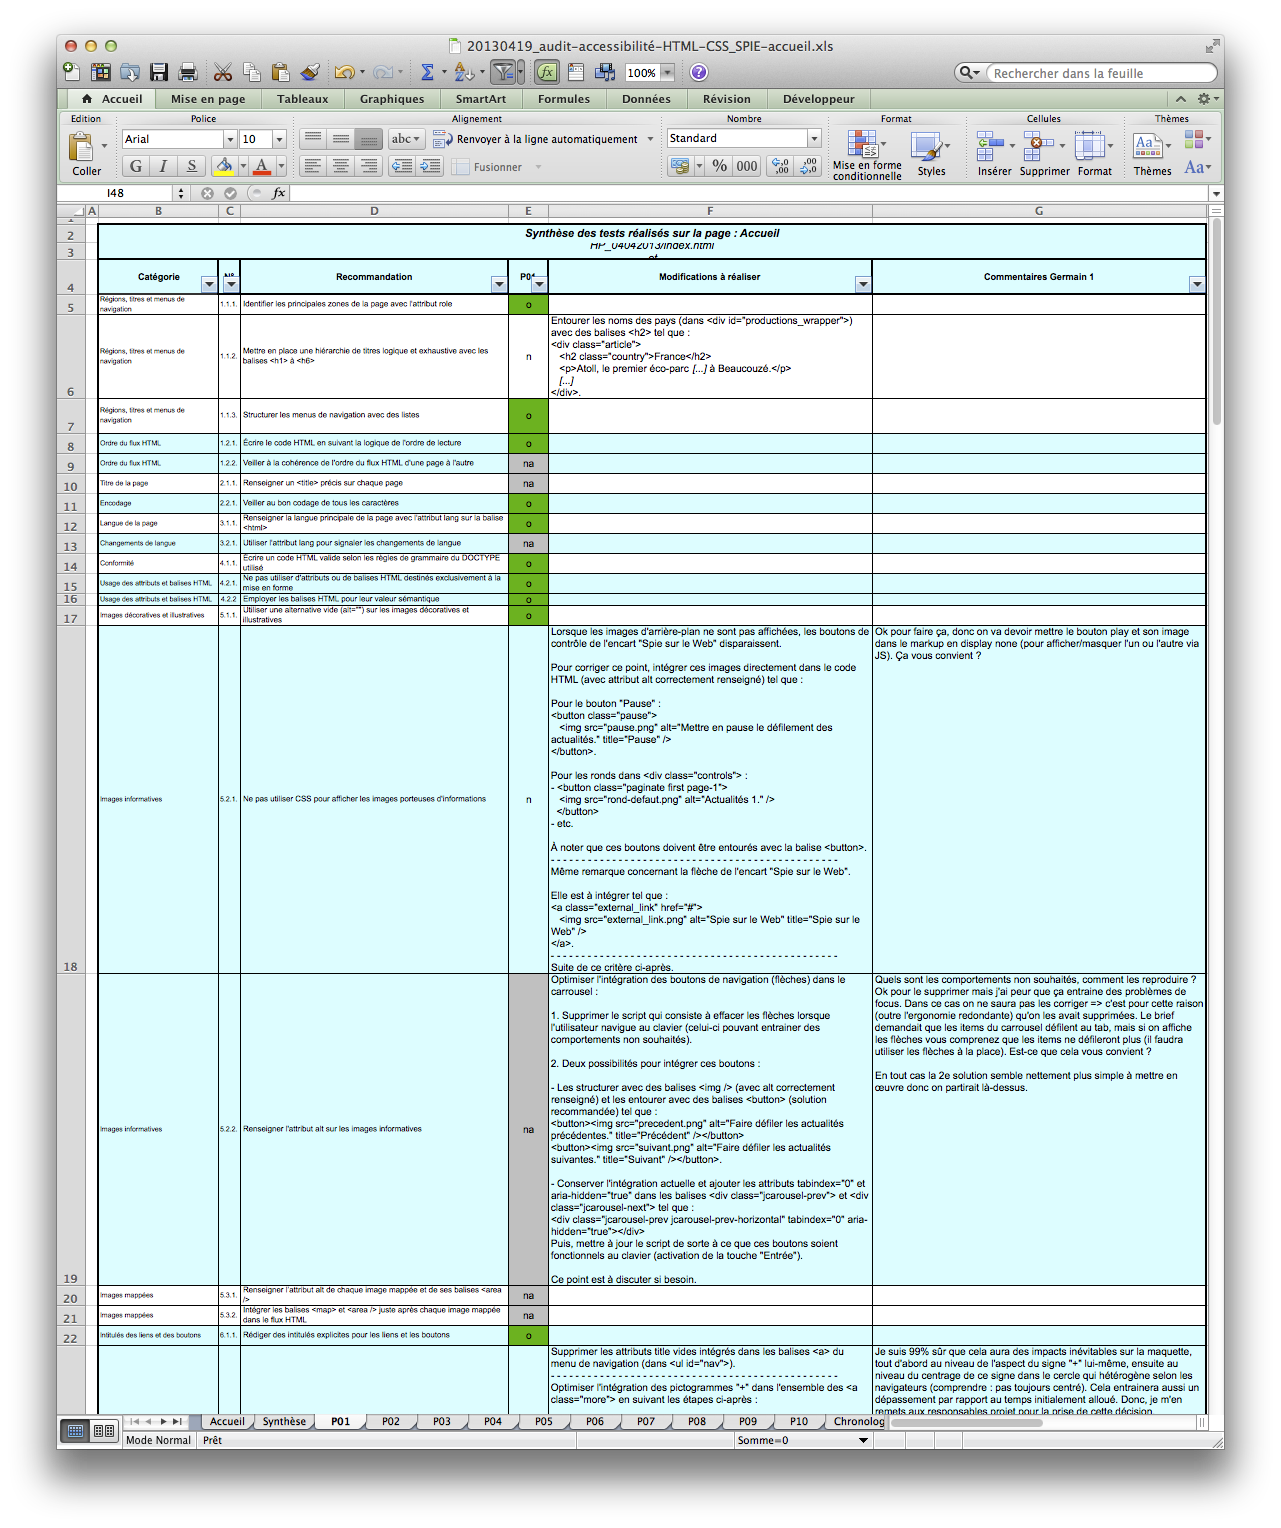Click the increase decimal places icon

coord(781,166)
